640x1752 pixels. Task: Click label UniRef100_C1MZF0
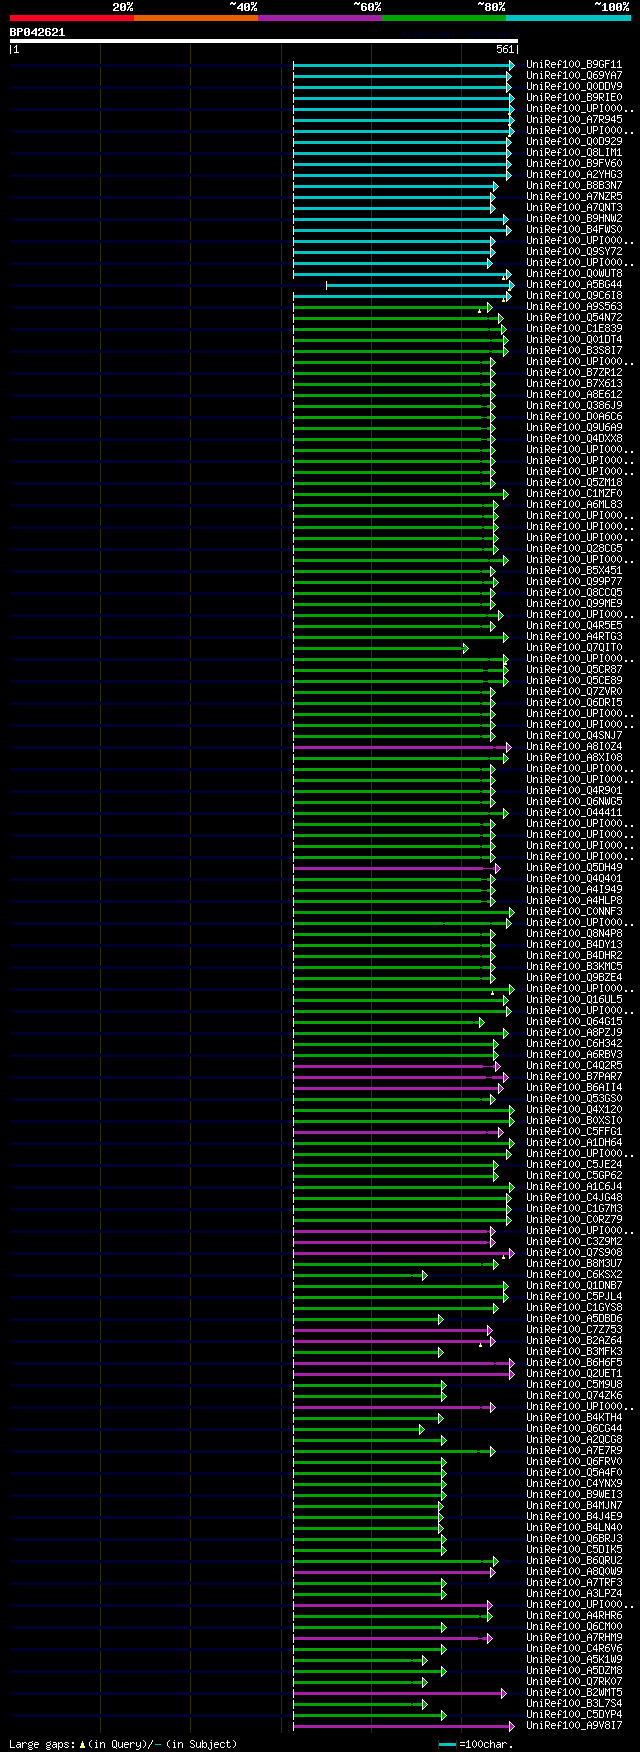tap(574, 493)
